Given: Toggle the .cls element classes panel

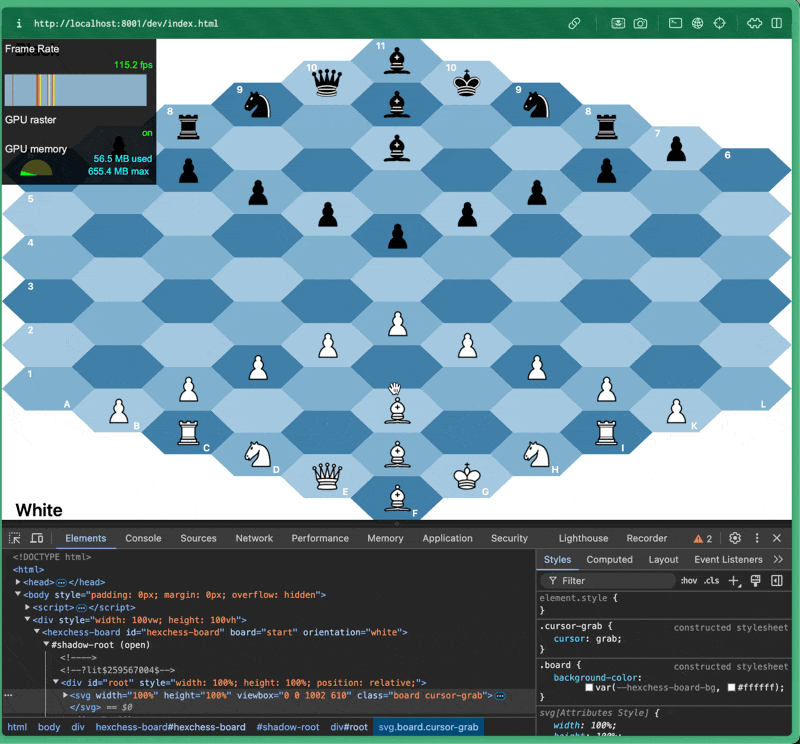Looking at the screenshot, I should (x=712, y=581).
